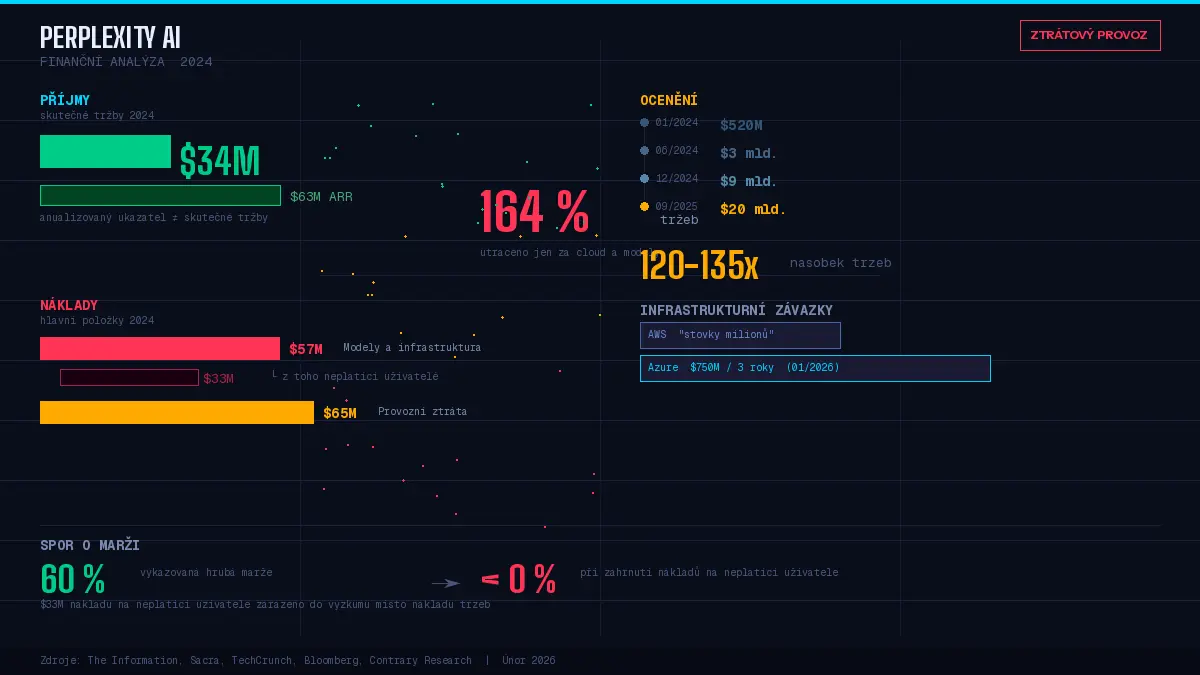1200x675 pixels.
Task: Click the orange $65M loss bar
Action: pyautogui.click(x=177, y=412)
